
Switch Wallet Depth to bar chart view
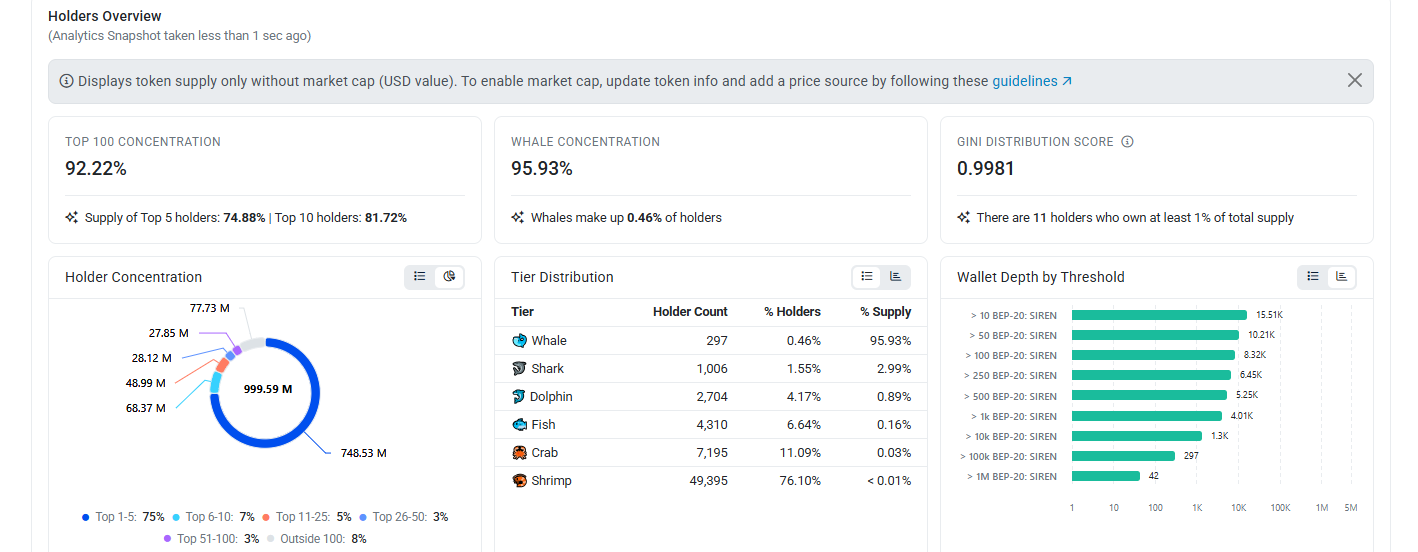tap(1342, 277)
